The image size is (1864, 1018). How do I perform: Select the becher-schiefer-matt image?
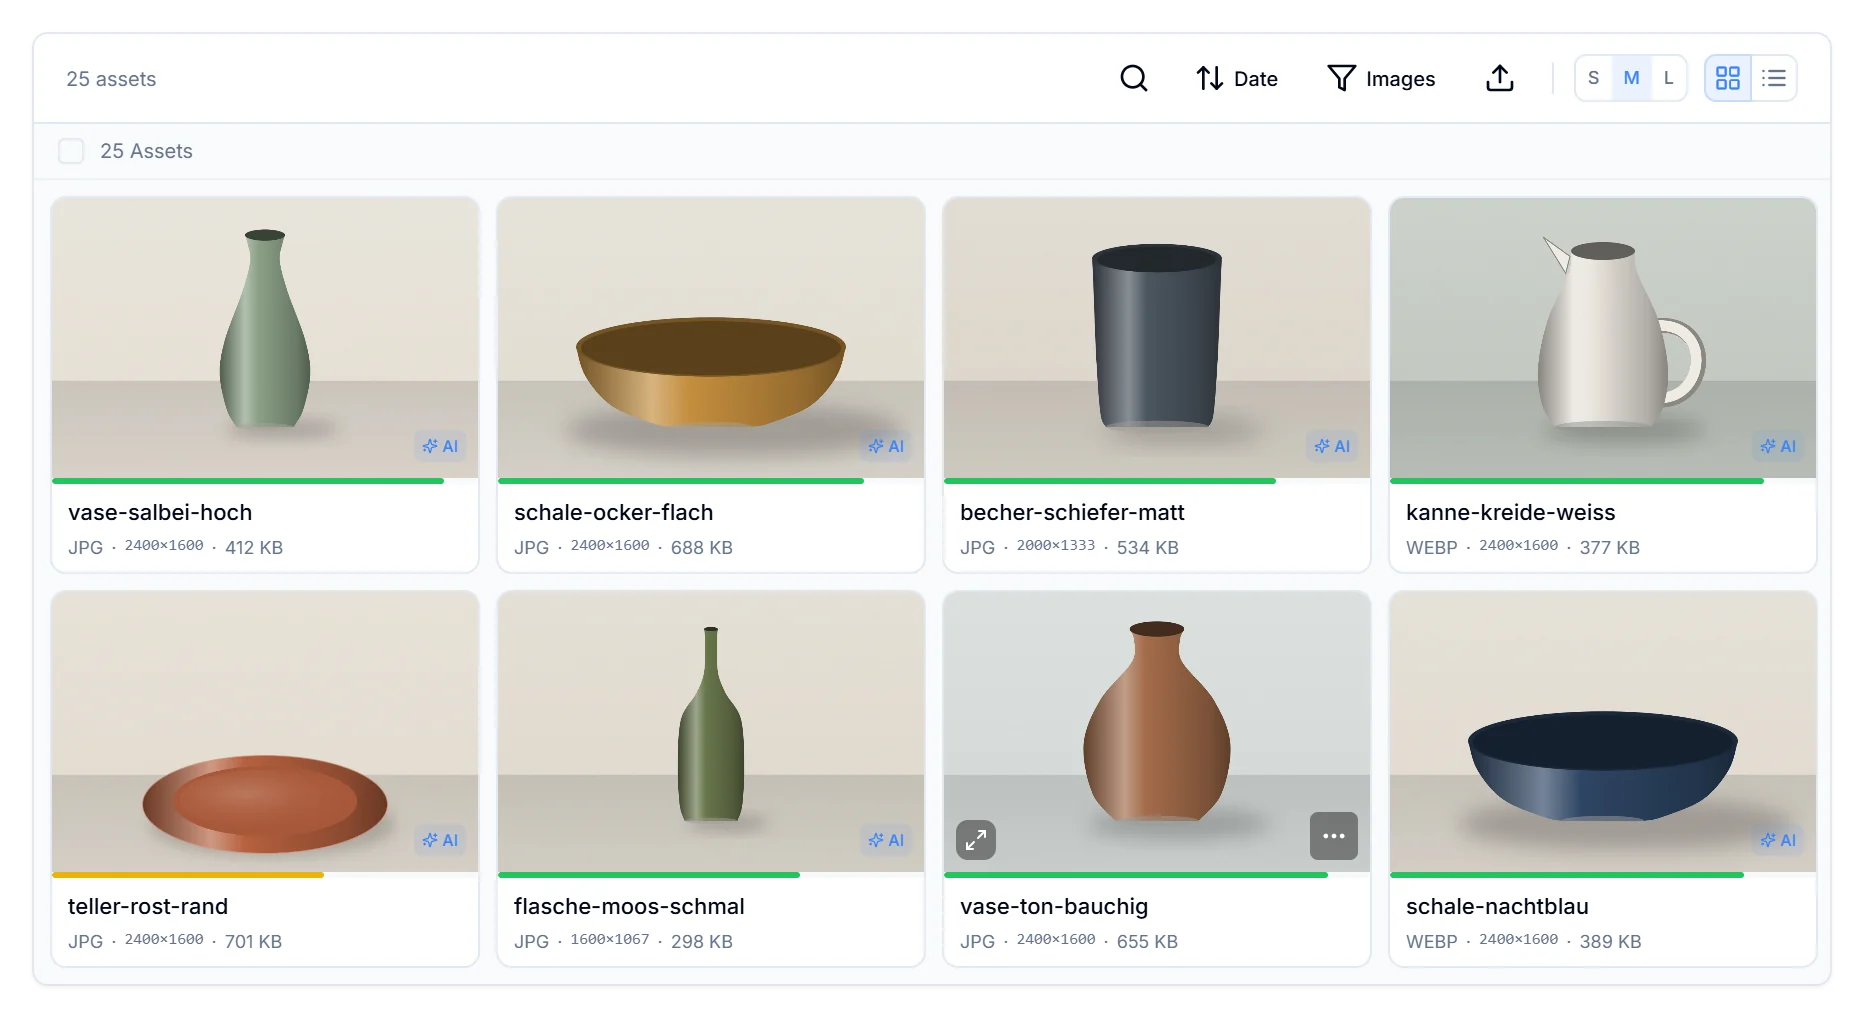point(1157,338)
